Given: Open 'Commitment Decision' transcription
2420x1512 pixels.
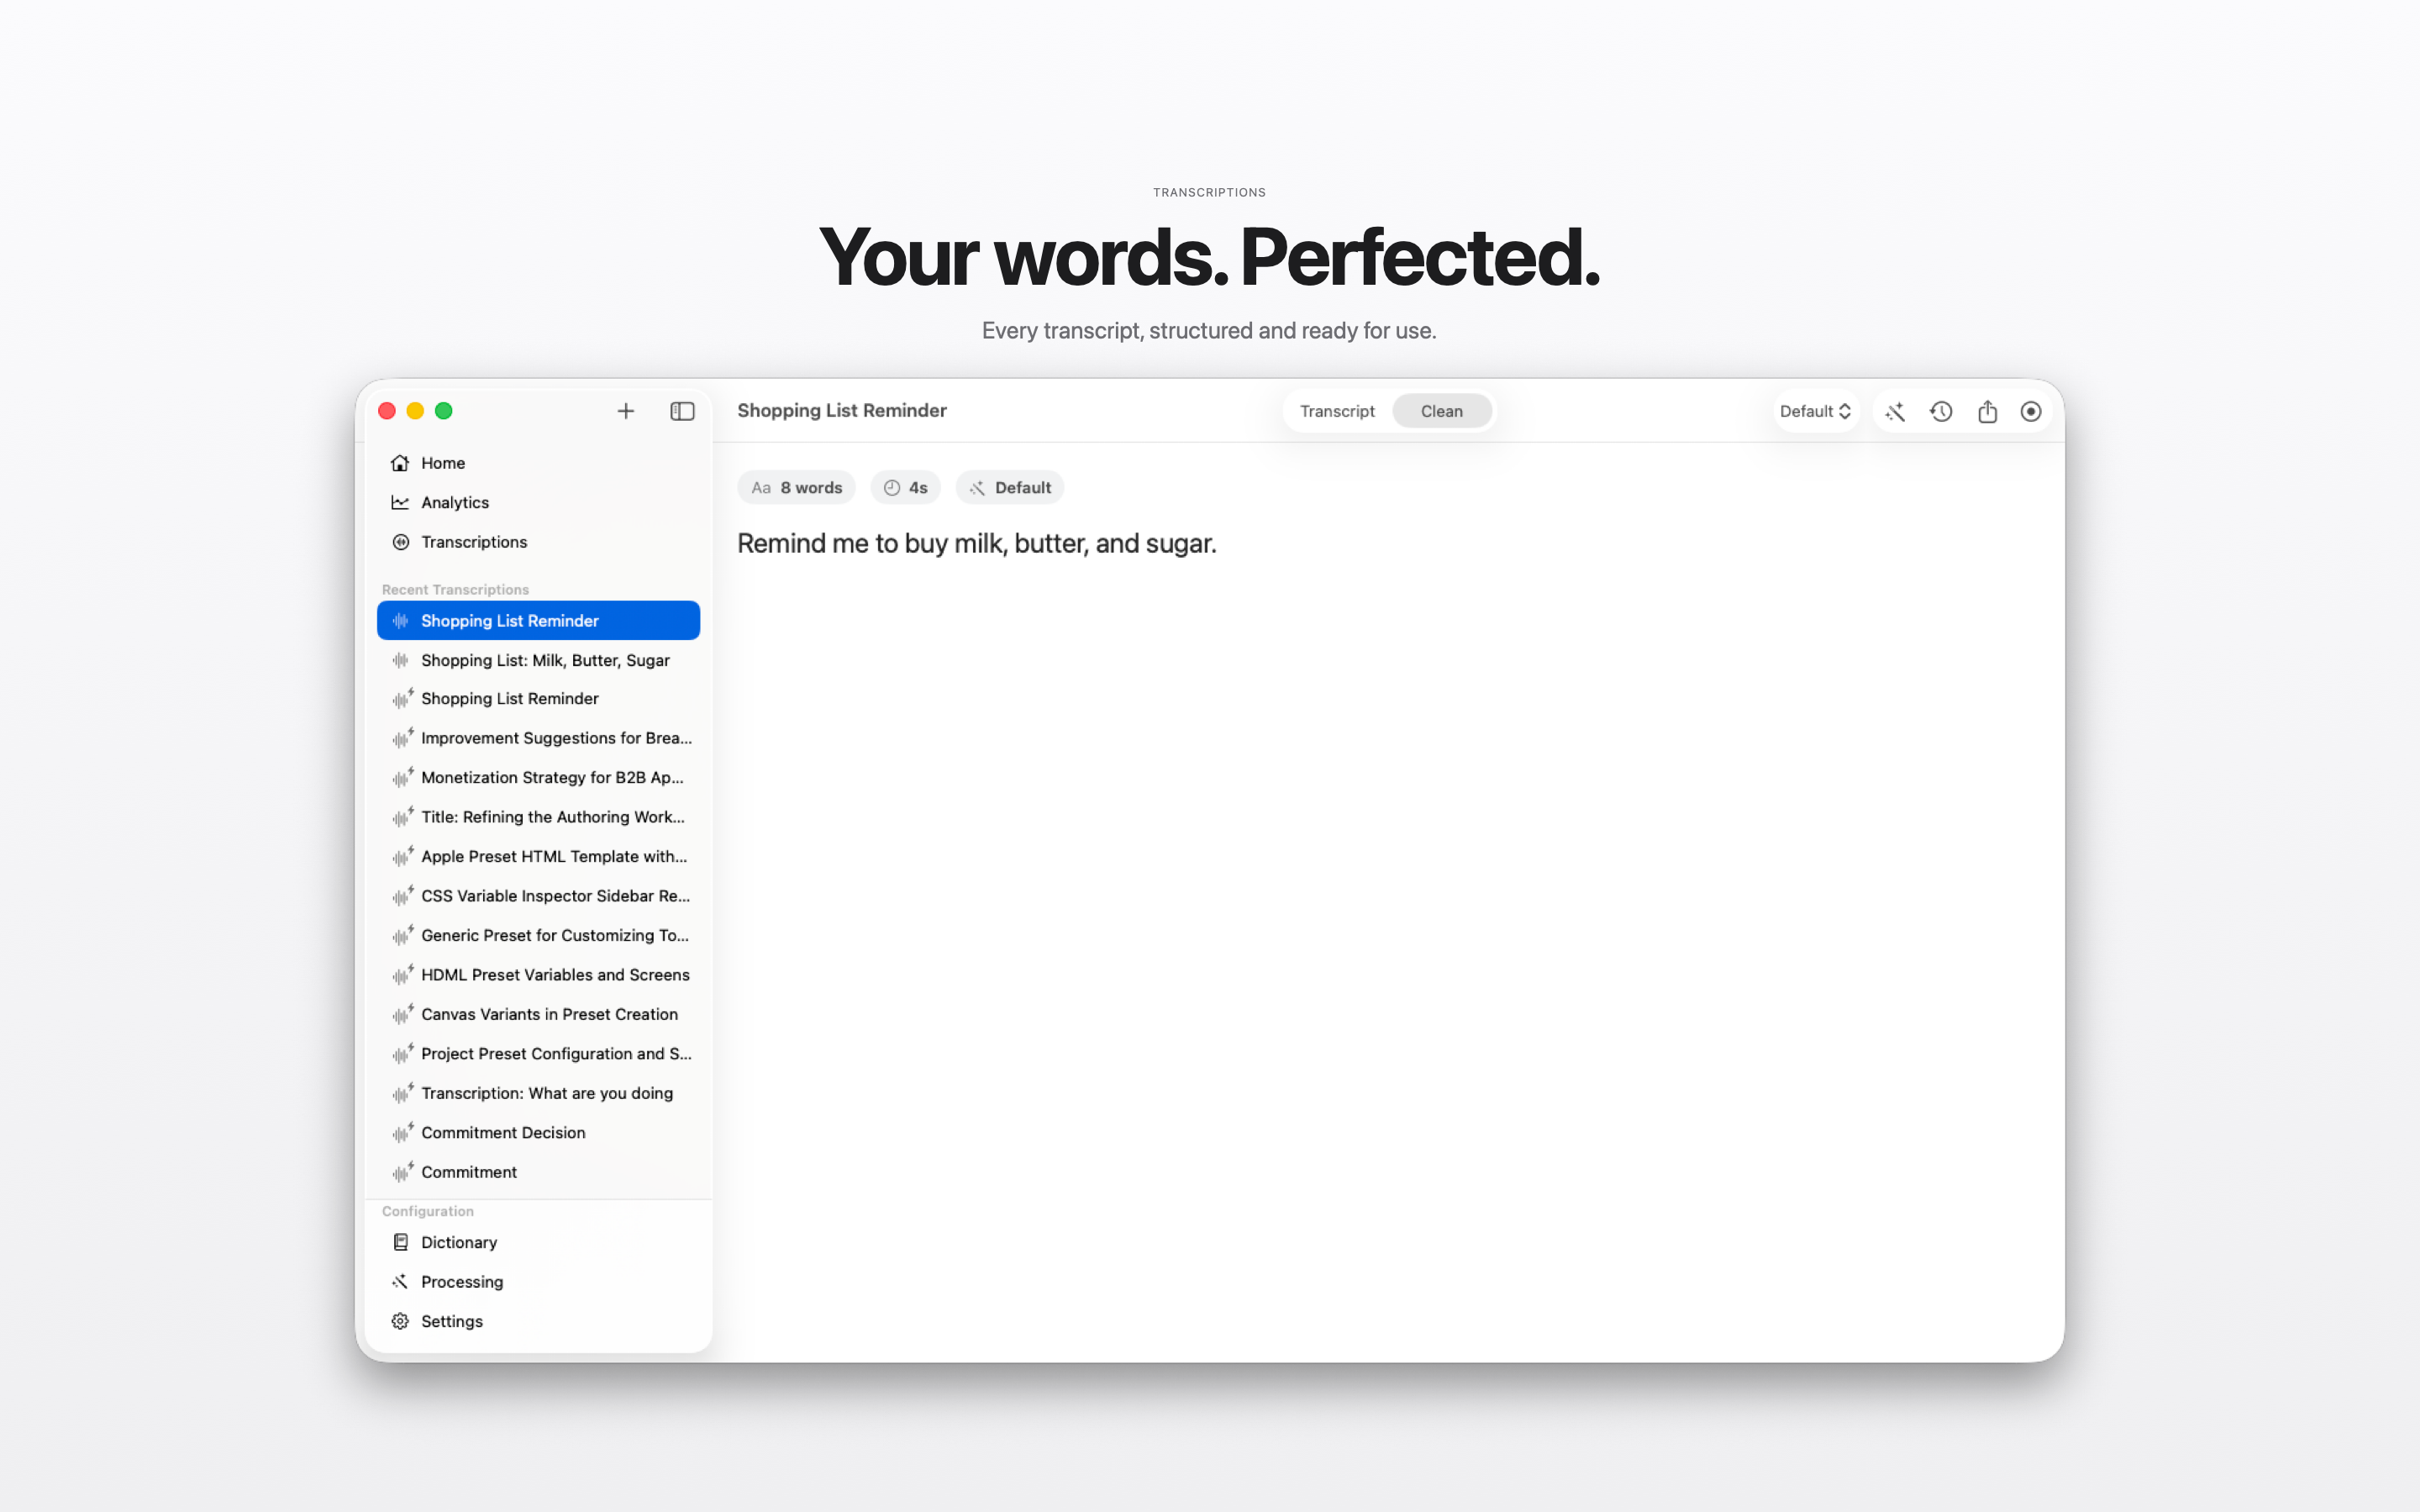Looking at the screenshot, I should pyautogui.click(x=503, y=1132).
